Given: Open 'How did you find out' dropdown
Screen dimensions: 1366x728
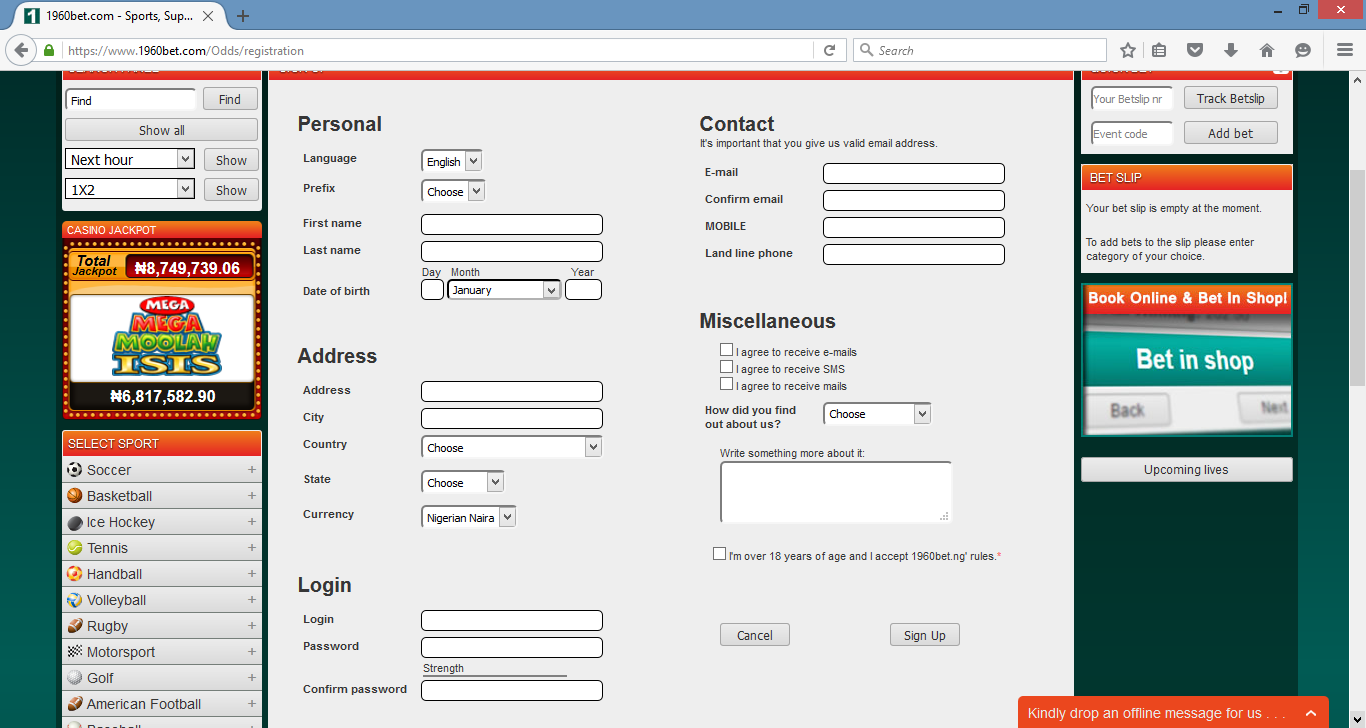Looking at the screenshot, I should (x=877, y=413).
